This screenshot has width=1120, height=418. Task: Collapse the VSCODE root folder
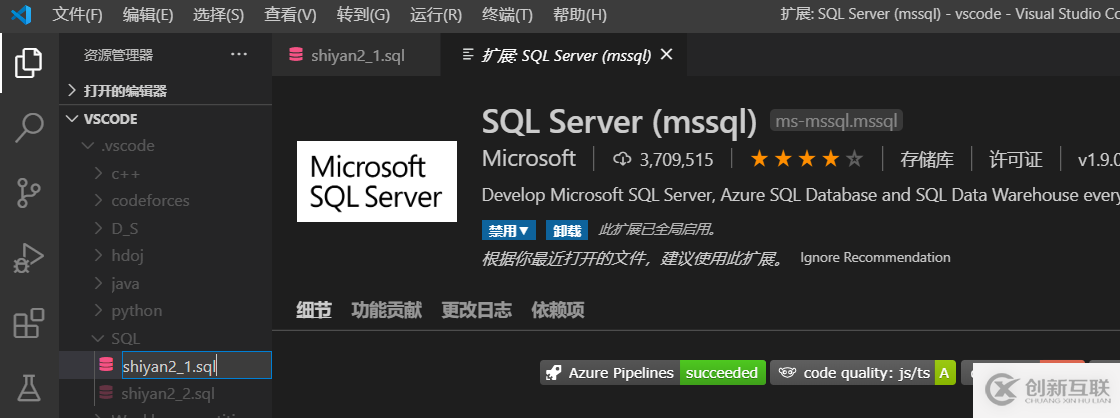pyautogui.click(x=71, y=119)
